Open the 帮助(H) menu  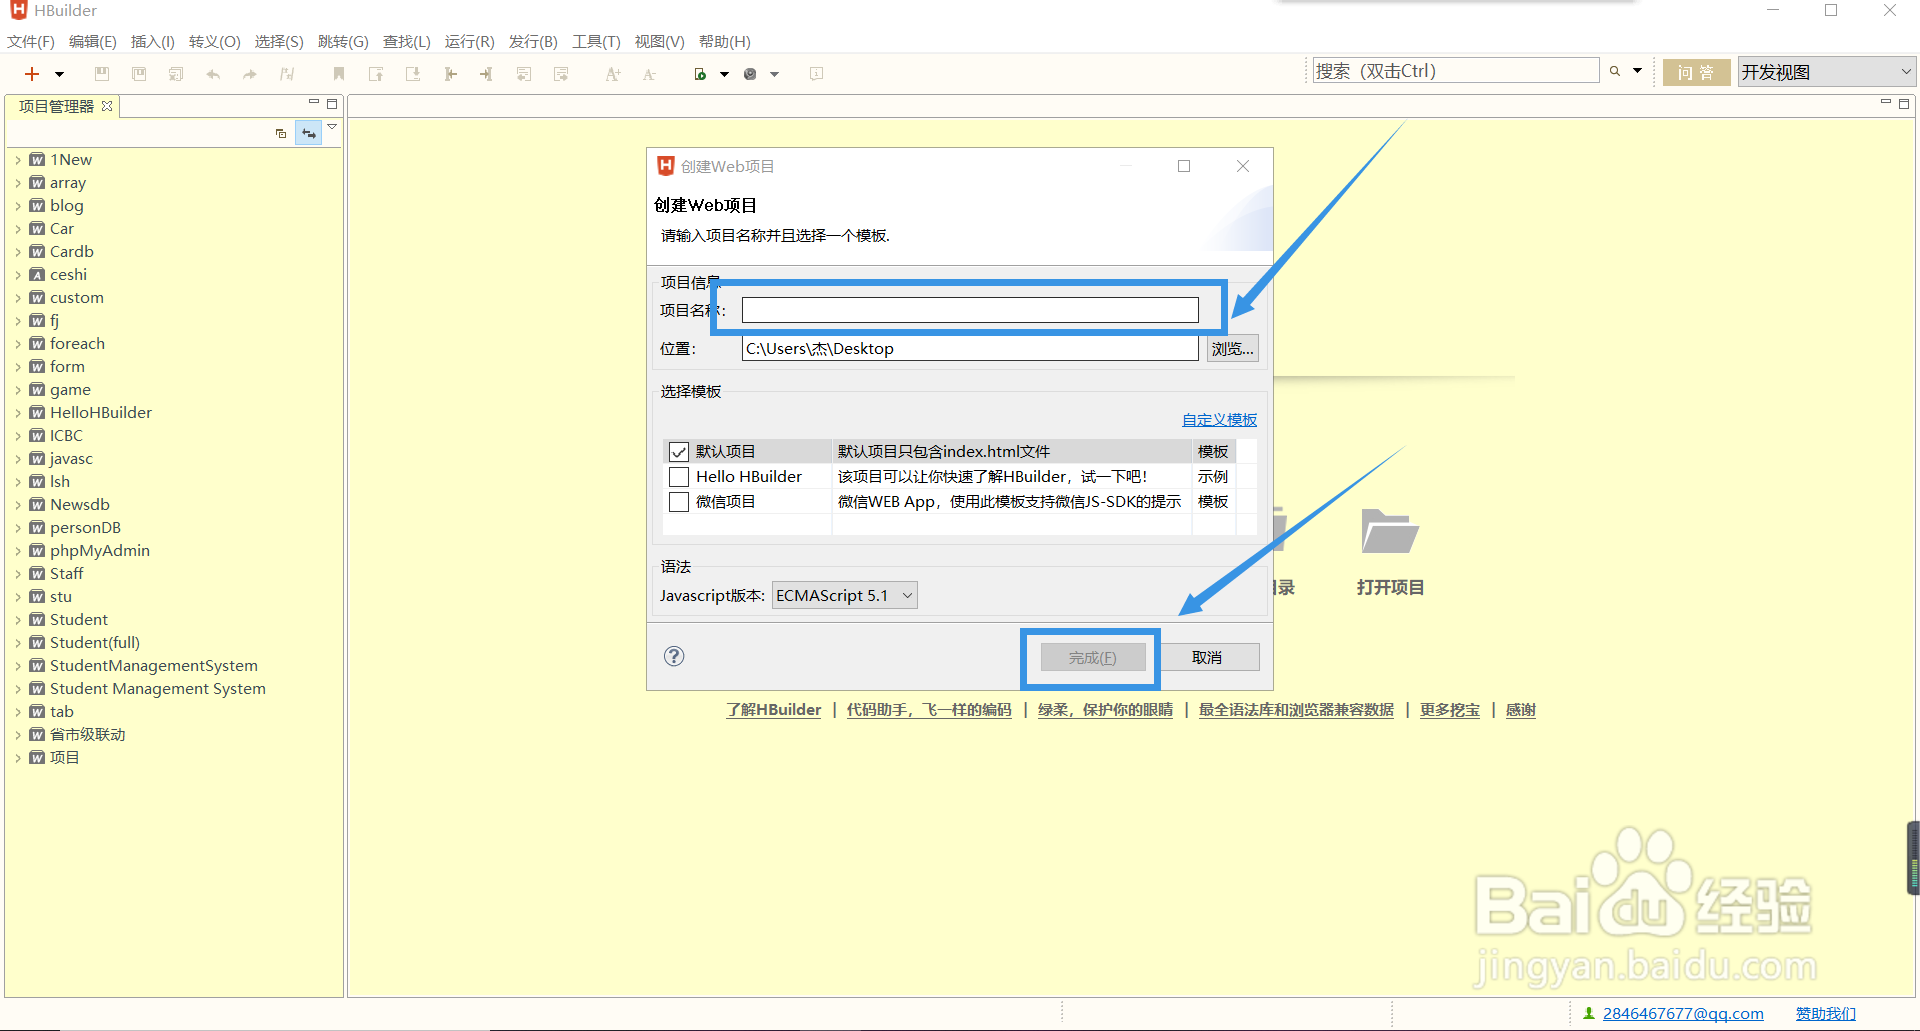pyautogui.click(x=725, y=41)
